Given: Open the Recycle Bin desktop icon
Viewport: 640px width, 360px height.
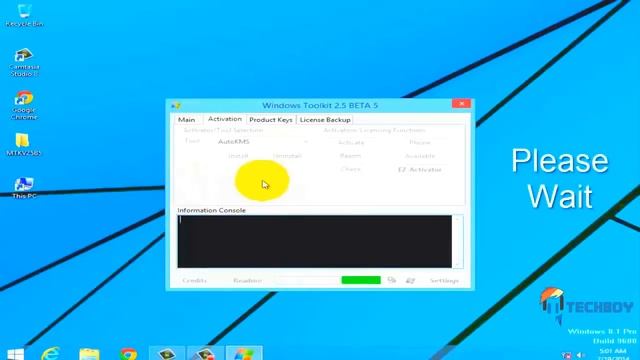Looking at the screenshot, I should pyautogui.click(x=24, y=15).
